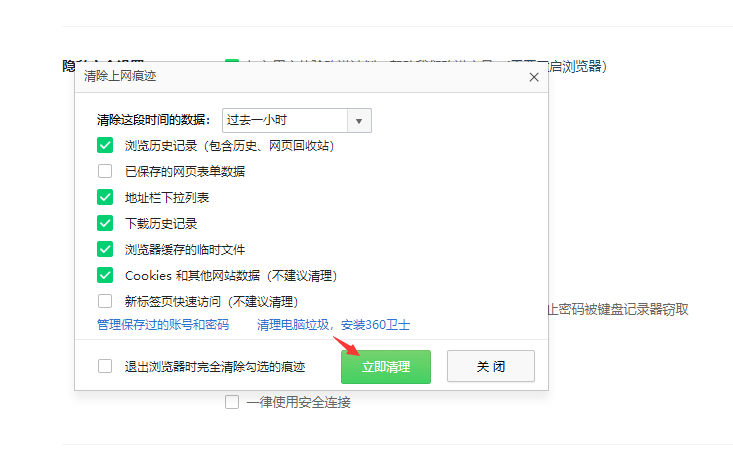The height and width of the screenshot is (462, 733).
Task: Enable 已保存的网页表单数据 checkbox
Action: point(105,171)
